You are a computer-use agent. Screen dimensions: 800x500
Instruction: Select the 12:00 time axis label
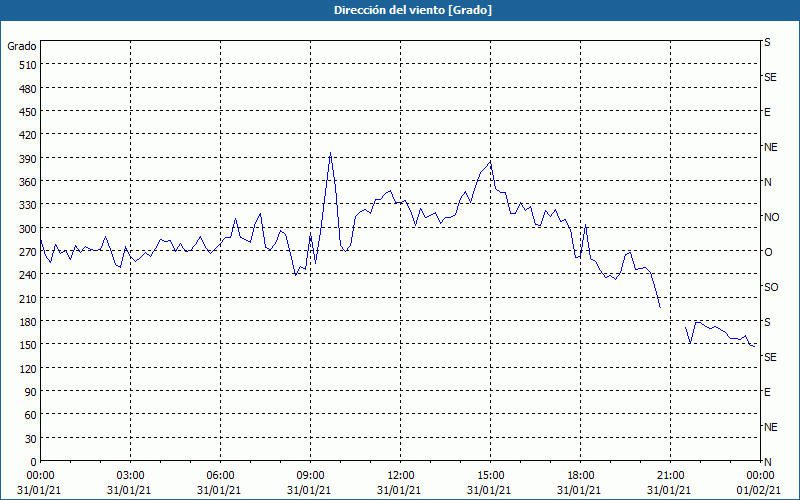pos(401,476)
